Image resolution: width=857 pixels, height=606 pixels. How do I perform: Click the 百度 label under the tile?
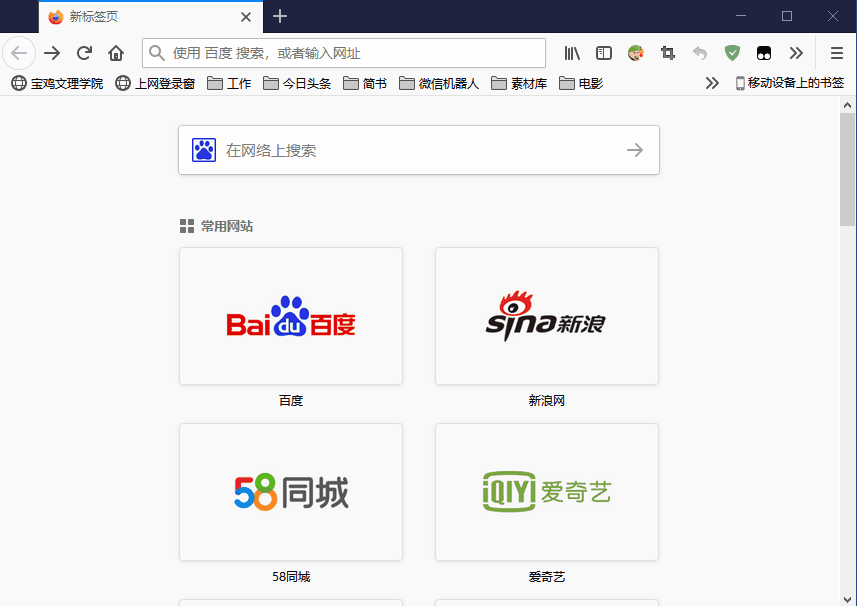[x=291, y=401]
